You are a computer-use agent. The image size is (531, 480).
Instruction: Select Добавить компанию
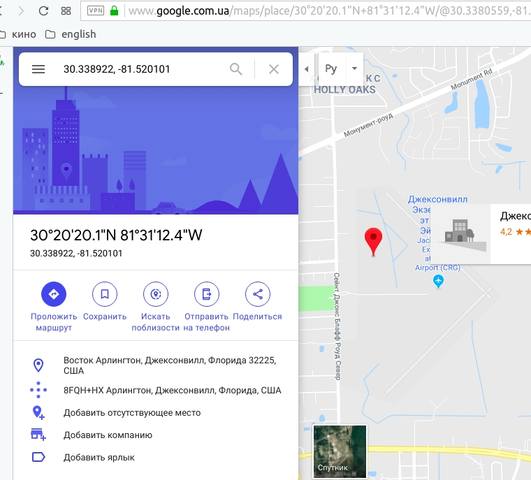click(x=108, y=435)
